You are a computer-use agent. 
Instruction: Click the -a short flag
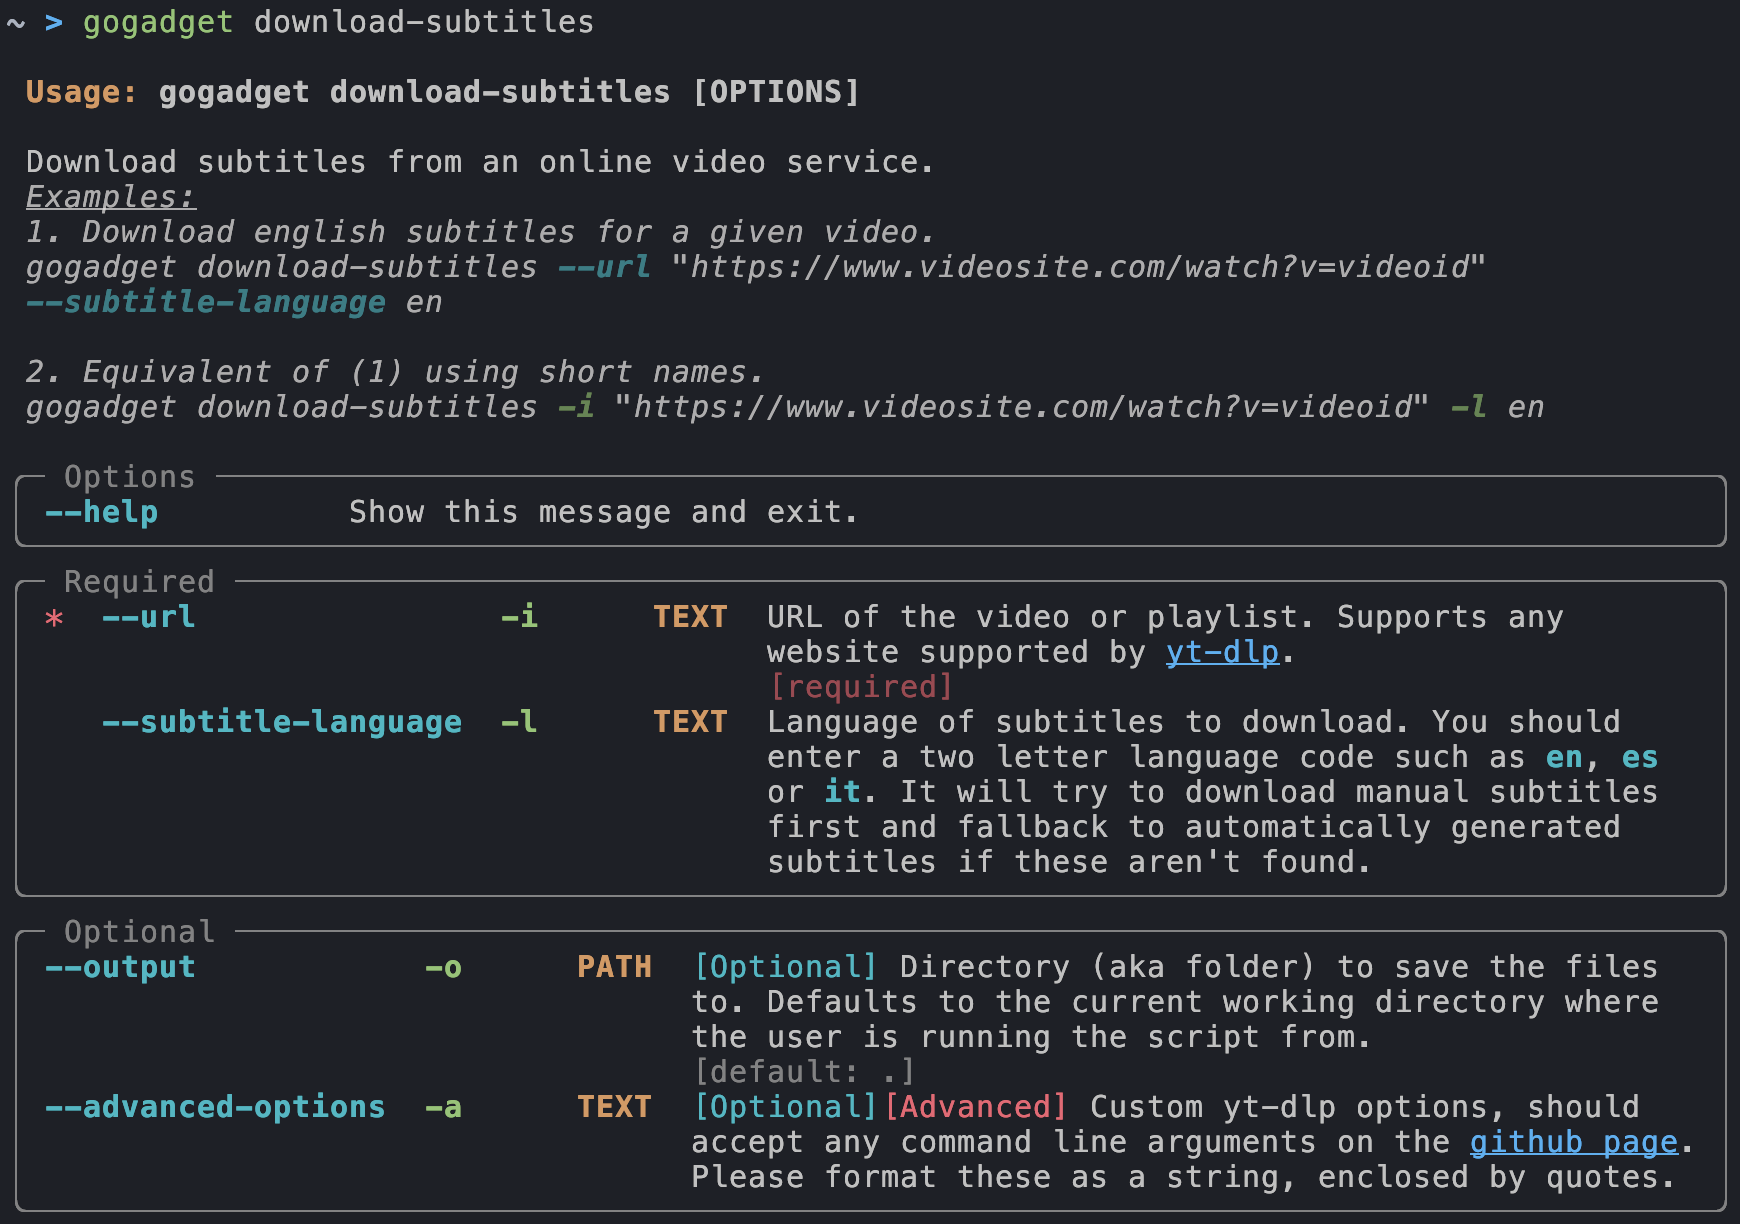pyautogui.click(x=443, y=1107)
